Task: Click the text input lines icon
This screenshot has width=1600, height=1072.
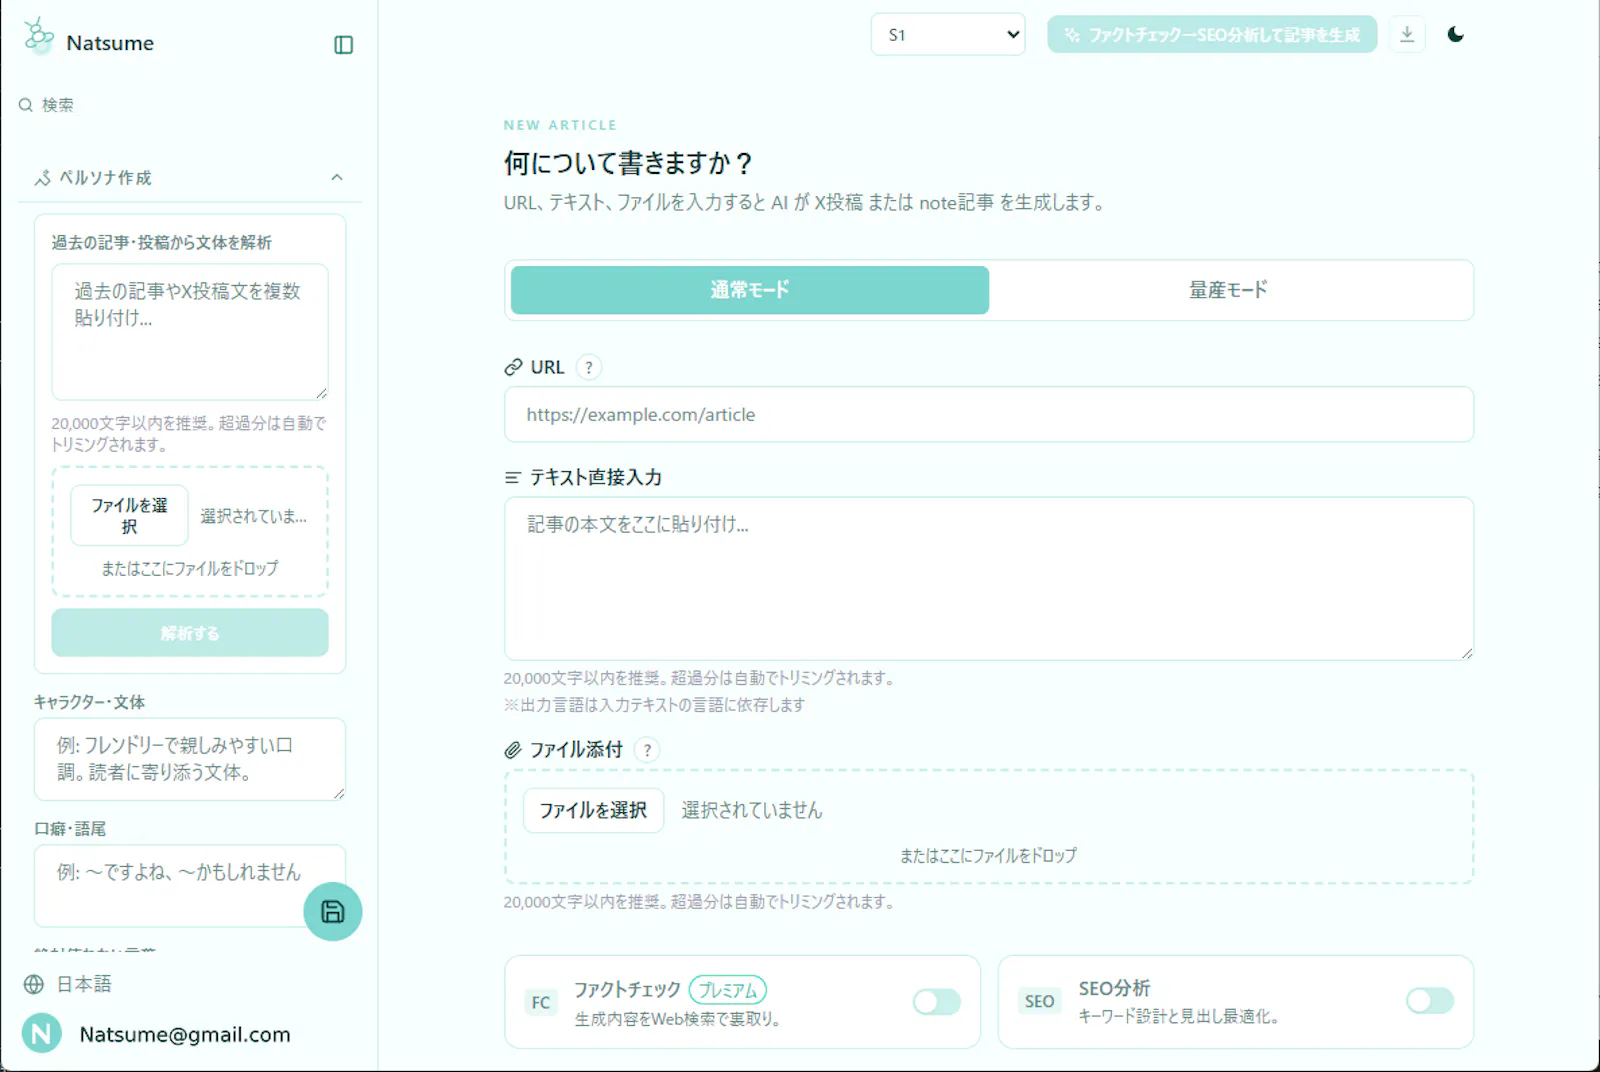Action: 513,478
